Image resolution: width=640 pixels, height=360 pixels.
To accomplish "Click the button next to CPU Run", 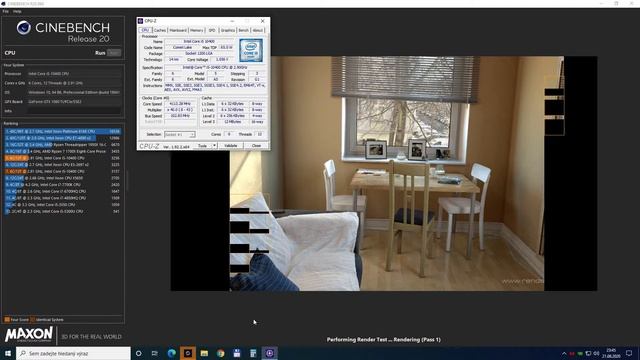I will (114, 53).
